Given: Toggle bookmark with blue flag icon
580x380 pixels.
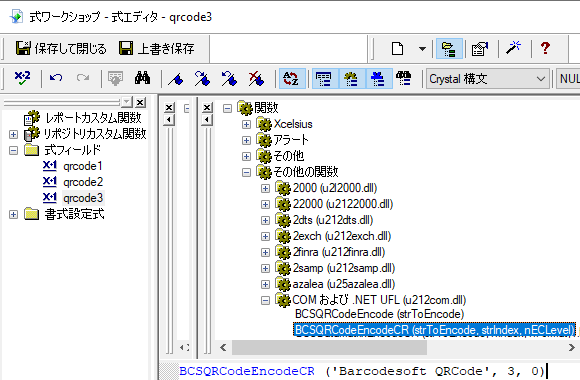Looking at the screenshot, I should [x=176, y=78].
